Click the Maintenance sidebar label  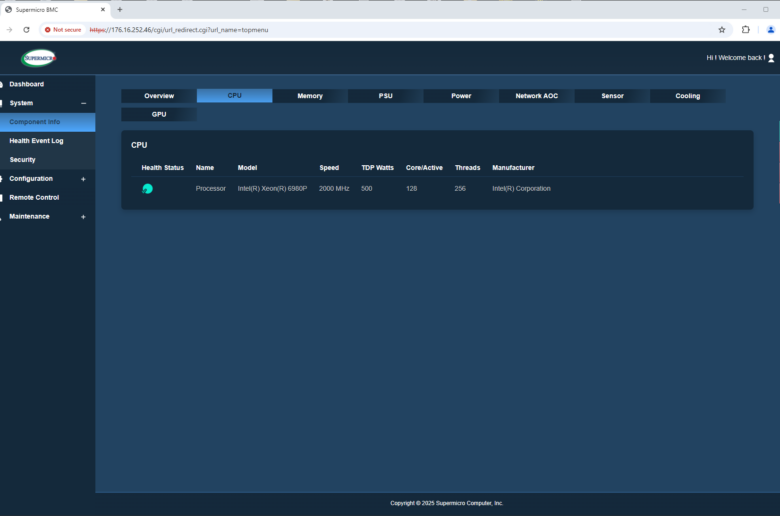pyautogui.click(x=29, y=216)
